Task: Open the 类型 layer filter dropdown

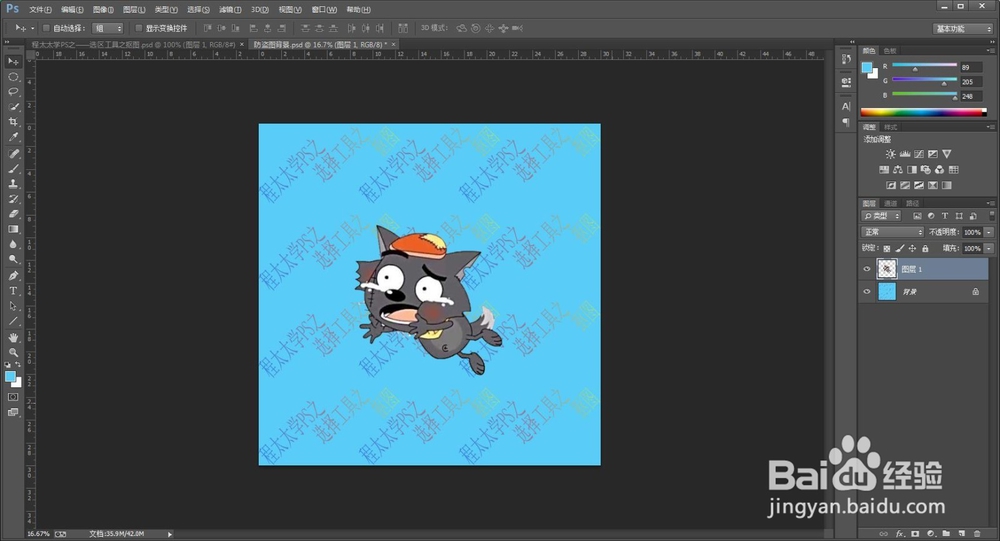Action: point(882,216)
